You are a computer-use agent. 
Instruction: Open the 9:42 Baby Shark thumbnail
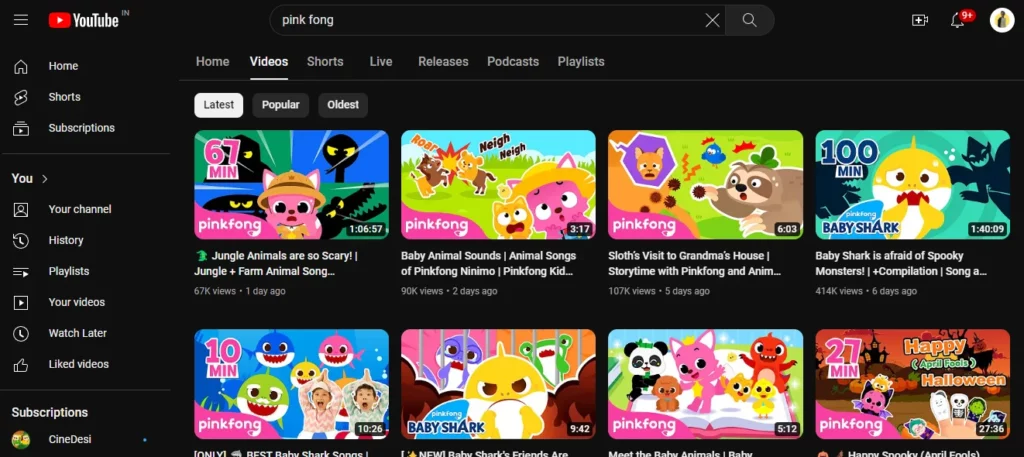[x=498, y=384]
